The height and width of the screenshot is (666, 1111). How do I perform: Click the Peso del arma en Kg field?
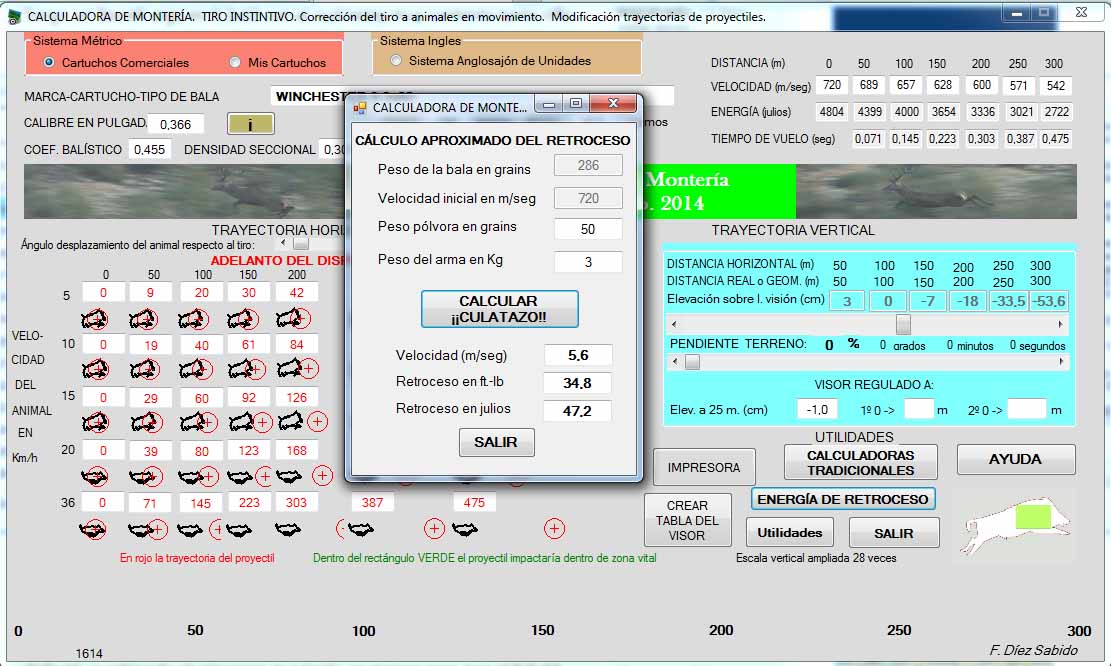(588, 262)
